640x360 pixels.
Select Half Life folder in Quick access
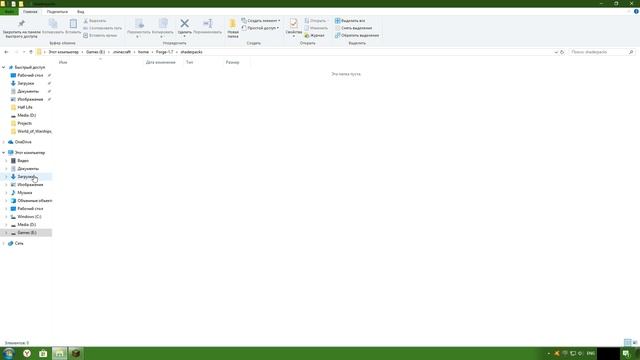click(x=25, y=107)
